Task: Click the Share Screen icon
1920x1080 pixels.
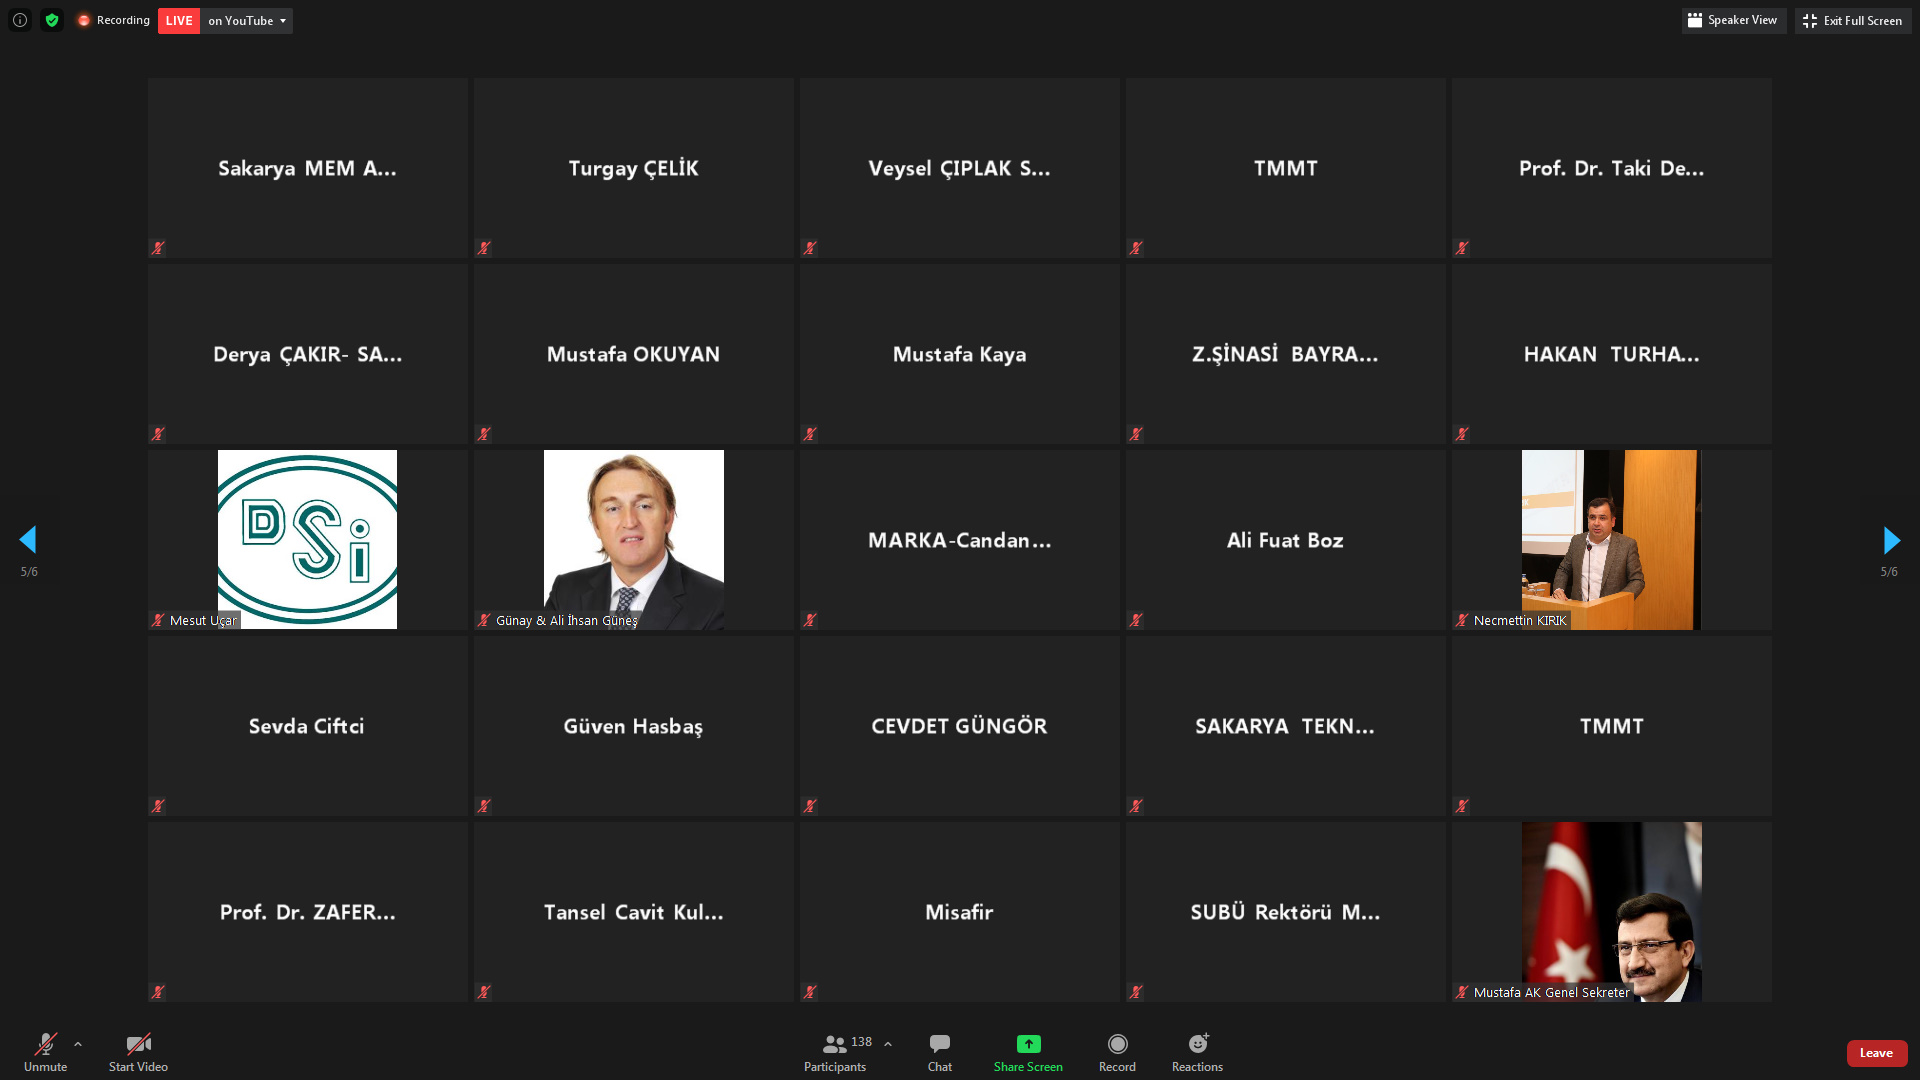Action: [x=1028, y=1044]
